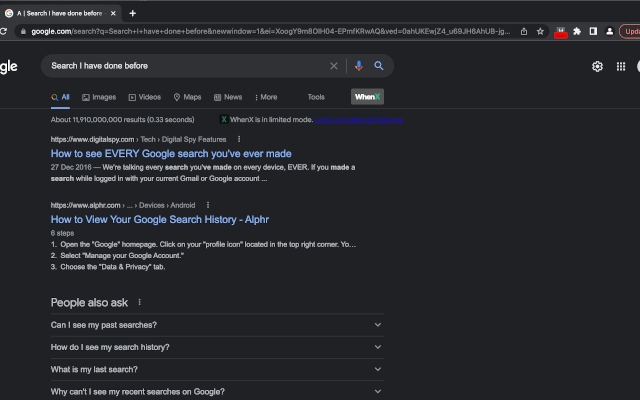Image resolution: width=640 pixels, height=400 pixels.
Task: Open the Google apps grid
Action: coord(621,66)
